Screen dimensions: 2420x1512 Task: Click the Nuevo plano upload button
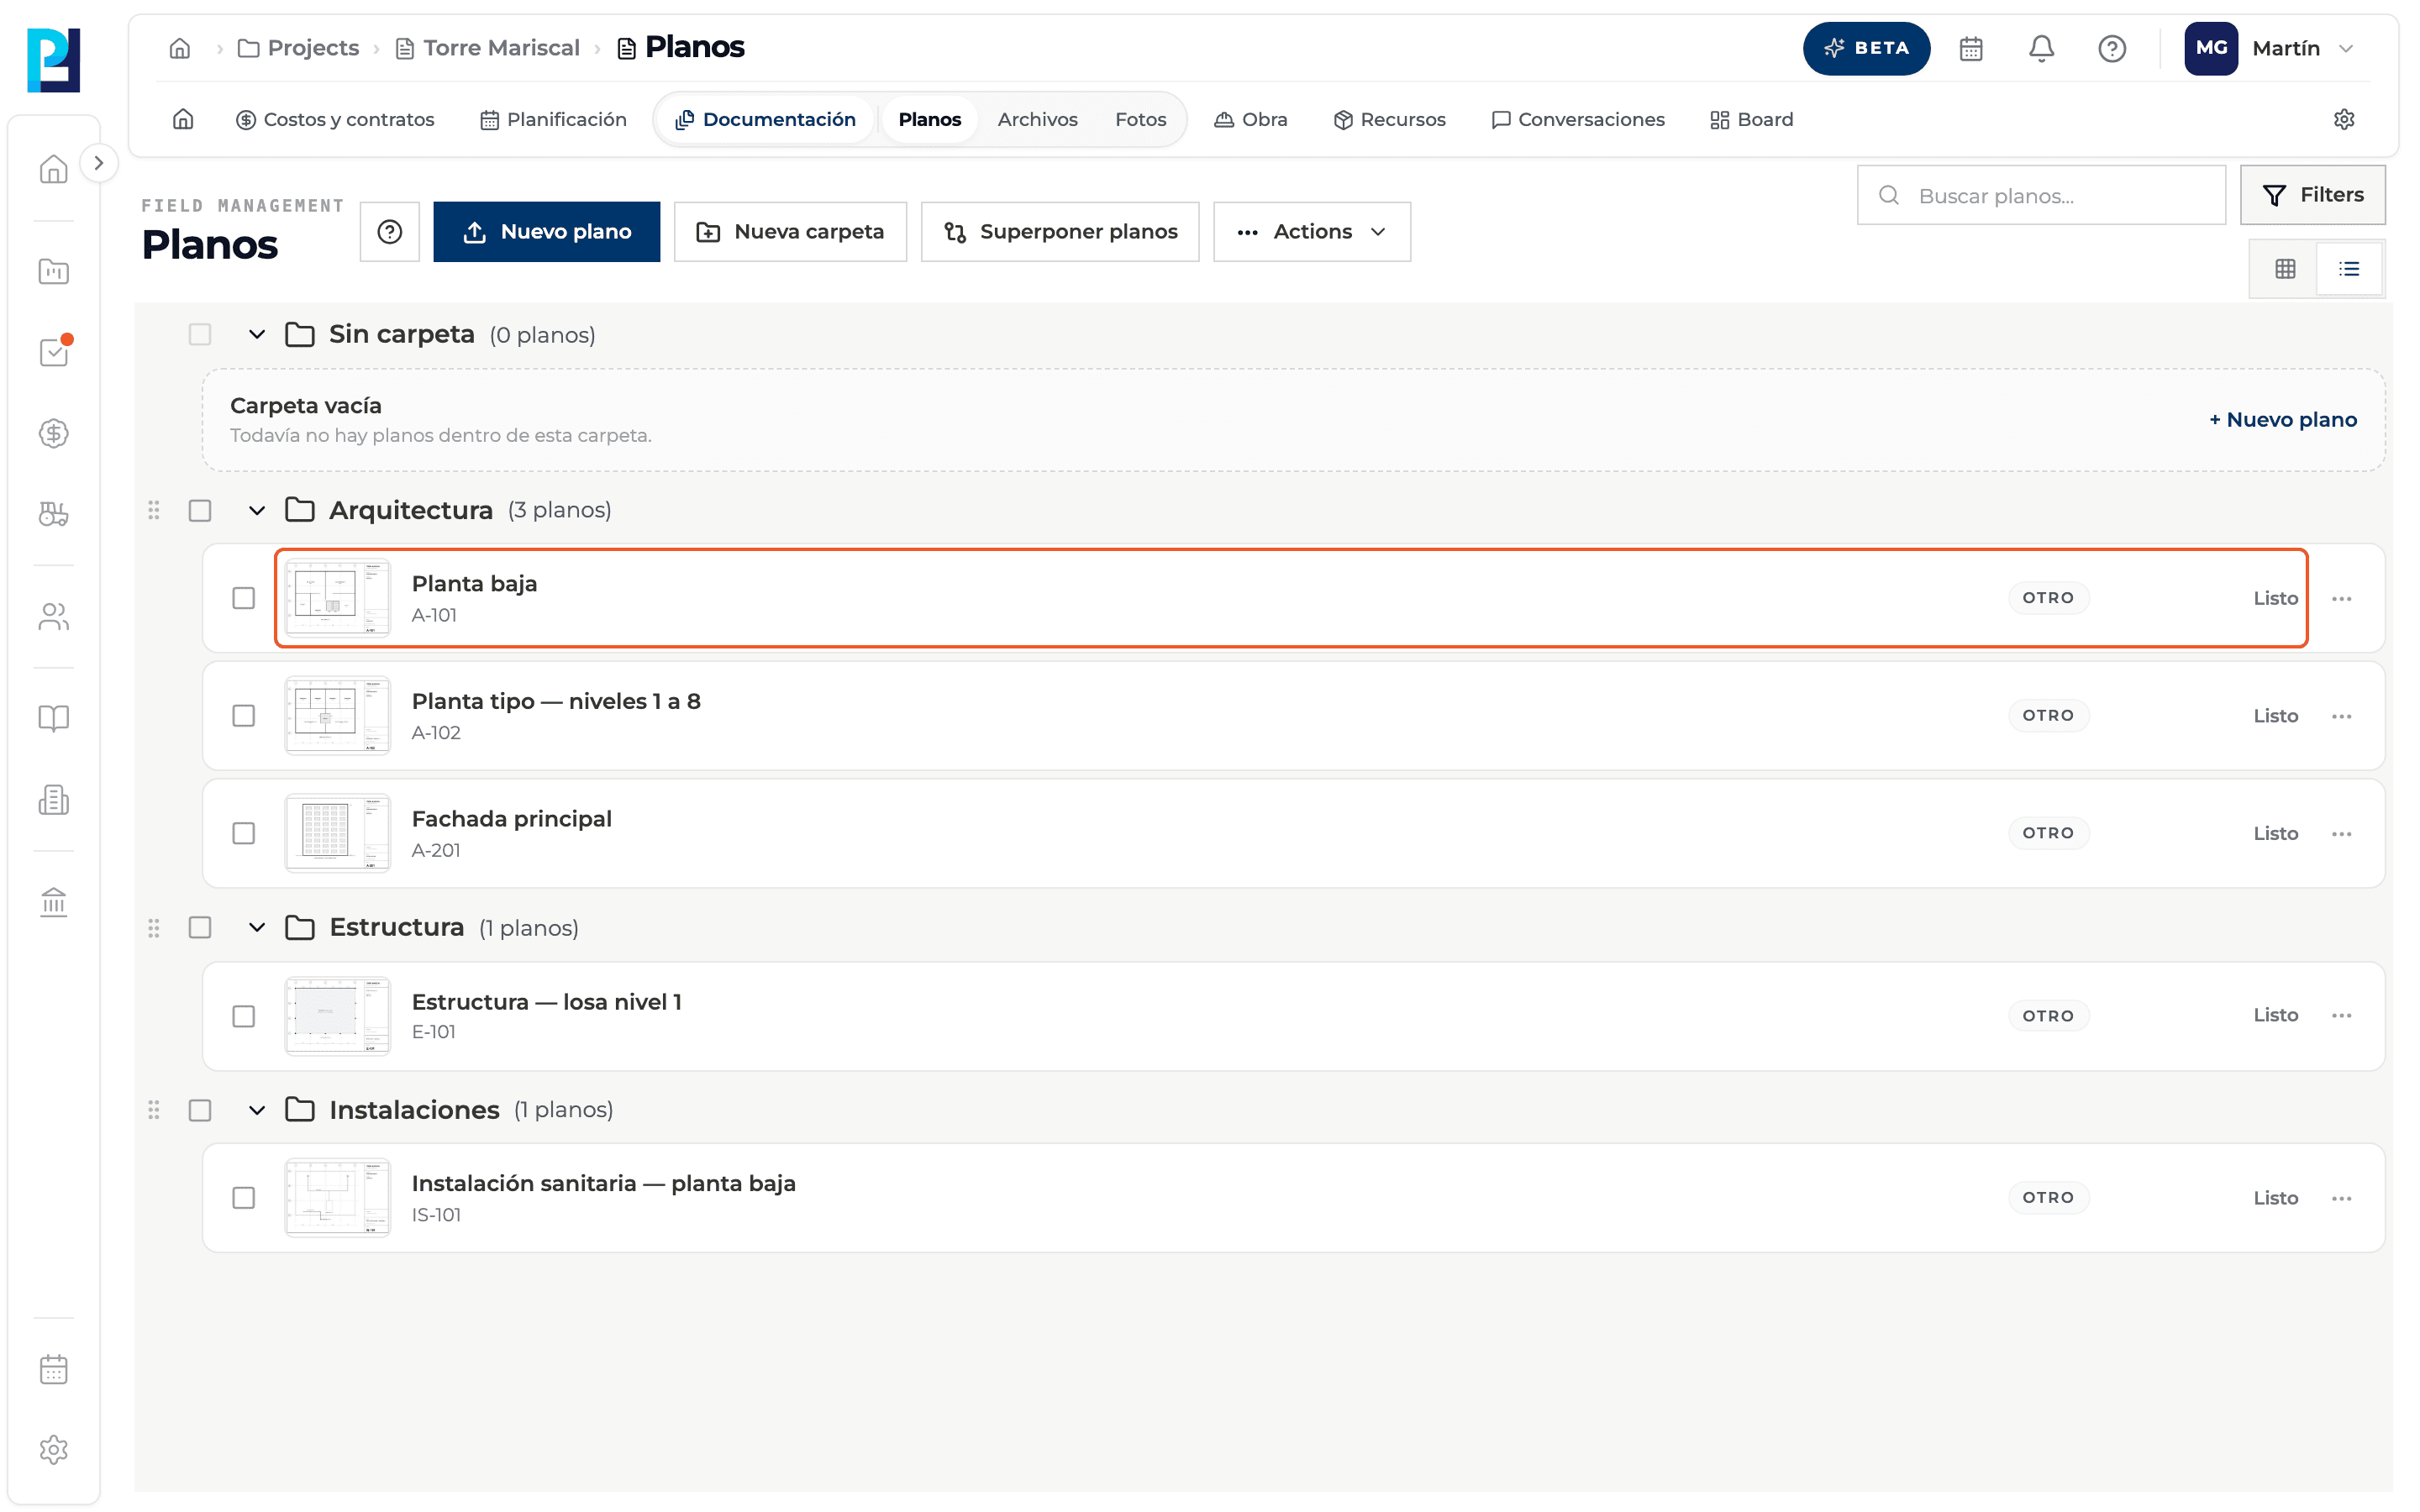(x=546, y=231)
